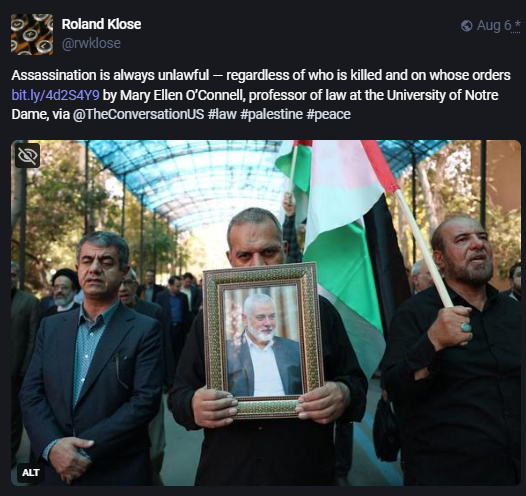The width and height of the screenshot is (526, 496).
Task: Open the Aug 6 post timestamp
Action: [494, 25]
